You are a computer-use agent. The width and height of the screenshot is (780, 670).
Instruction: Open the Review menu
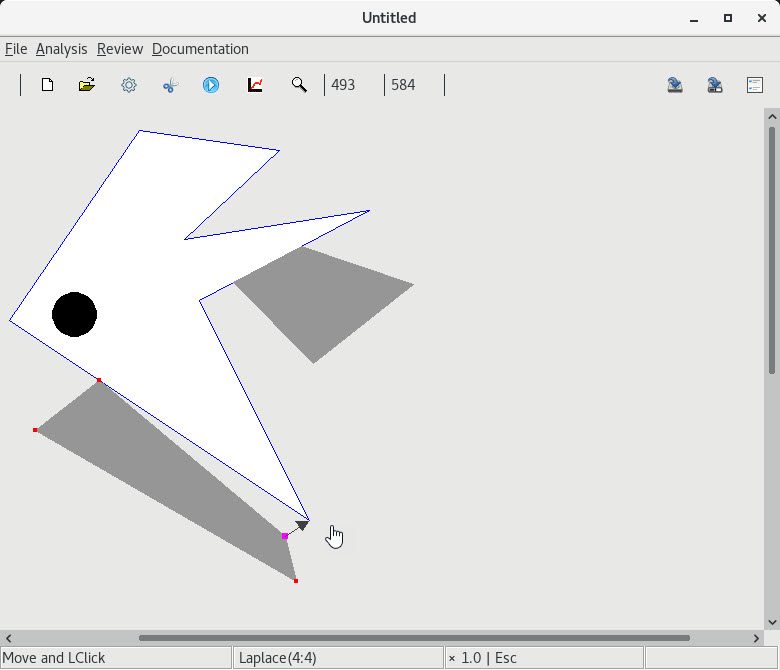tap(120, 49)
